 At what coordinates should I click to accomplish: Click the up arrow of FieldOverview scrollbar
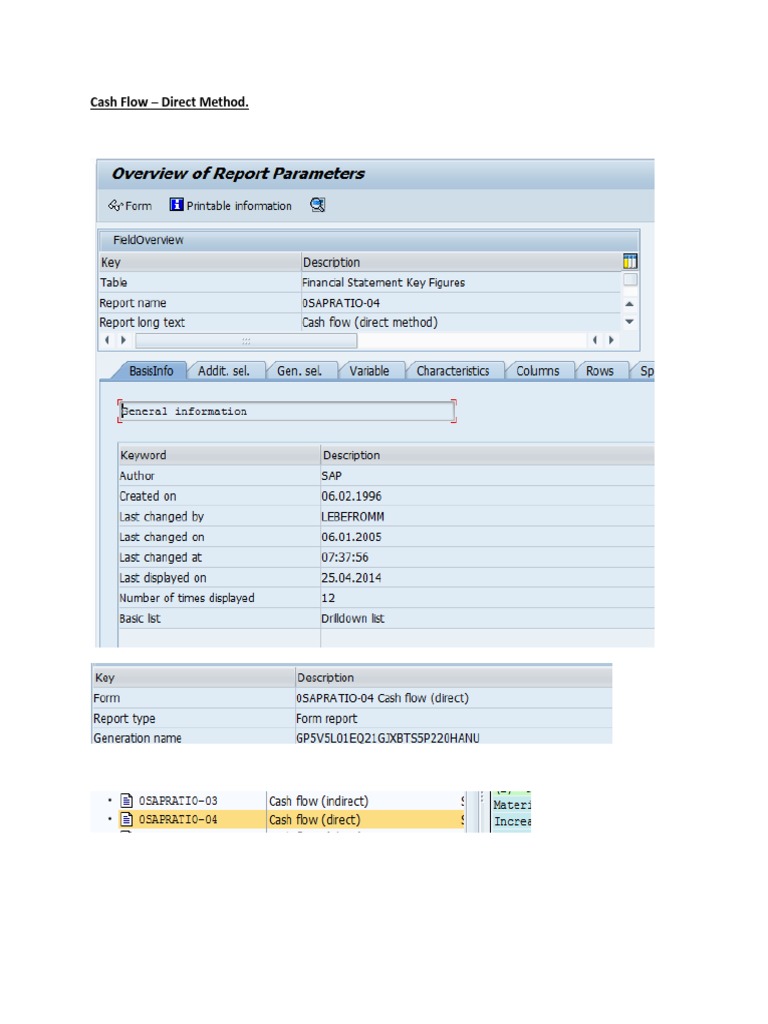pyautogui.click(x=629, y=304)
